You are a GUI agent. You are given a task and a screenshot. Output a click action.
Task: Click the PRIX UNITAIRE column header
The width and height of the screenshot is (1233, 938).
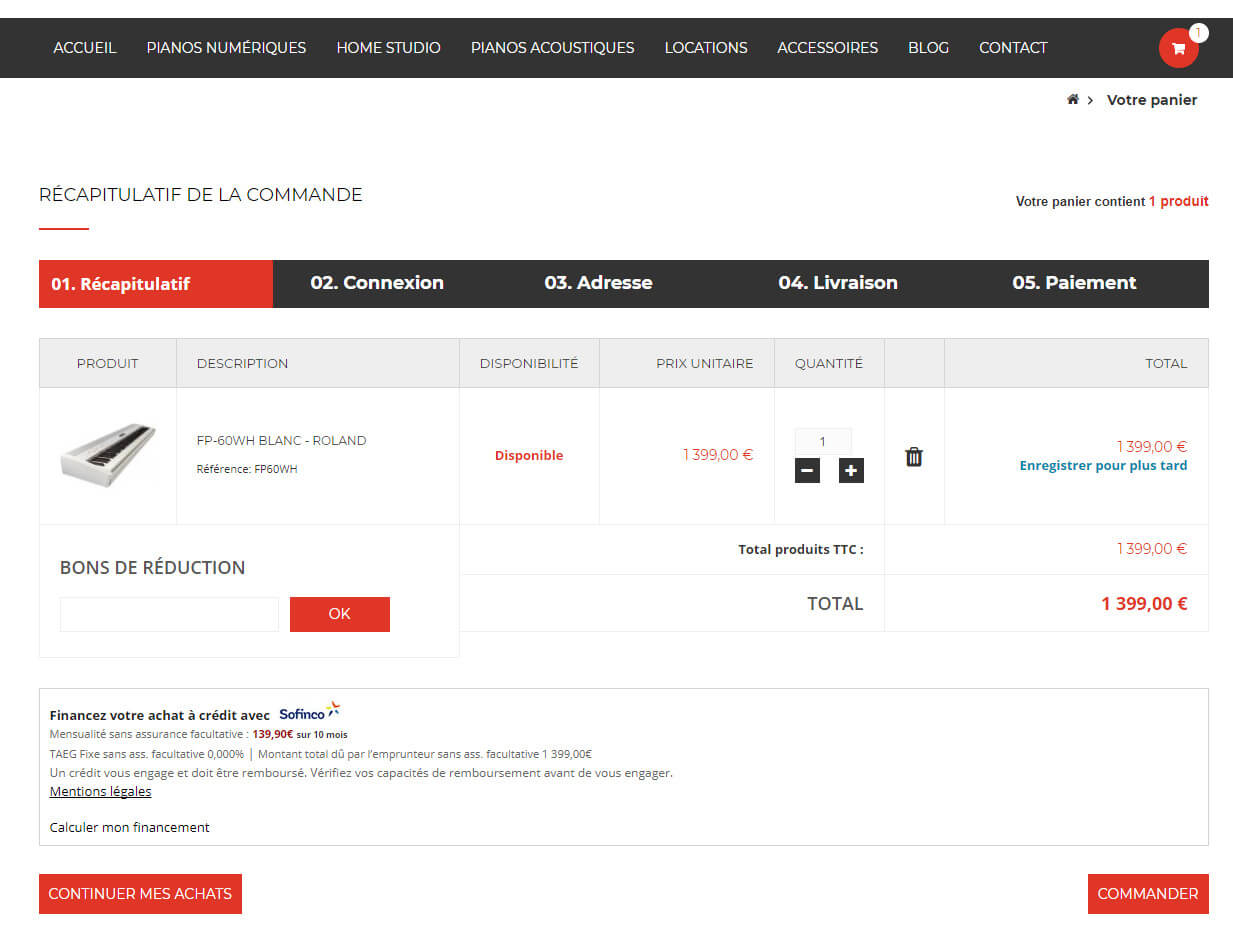click(705, 364)
